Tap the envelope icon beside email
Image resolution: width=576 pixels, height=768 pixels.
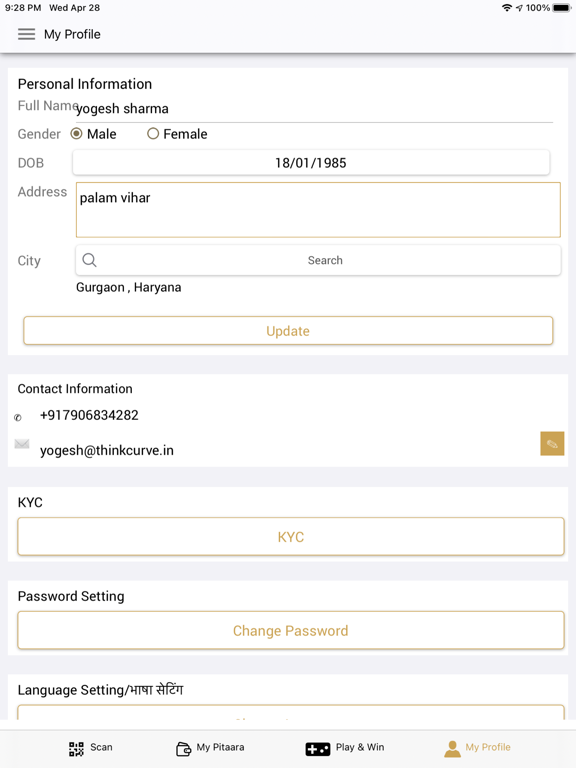click(x=22, y=444)
